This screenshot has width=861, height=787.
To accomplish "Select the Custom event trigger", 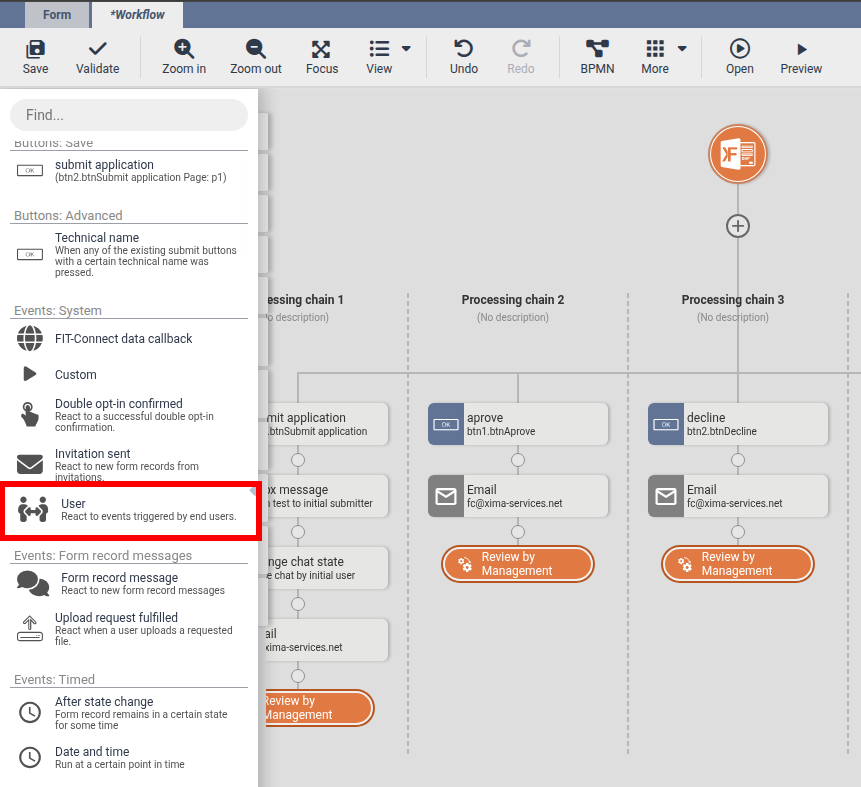I will 129,375.
